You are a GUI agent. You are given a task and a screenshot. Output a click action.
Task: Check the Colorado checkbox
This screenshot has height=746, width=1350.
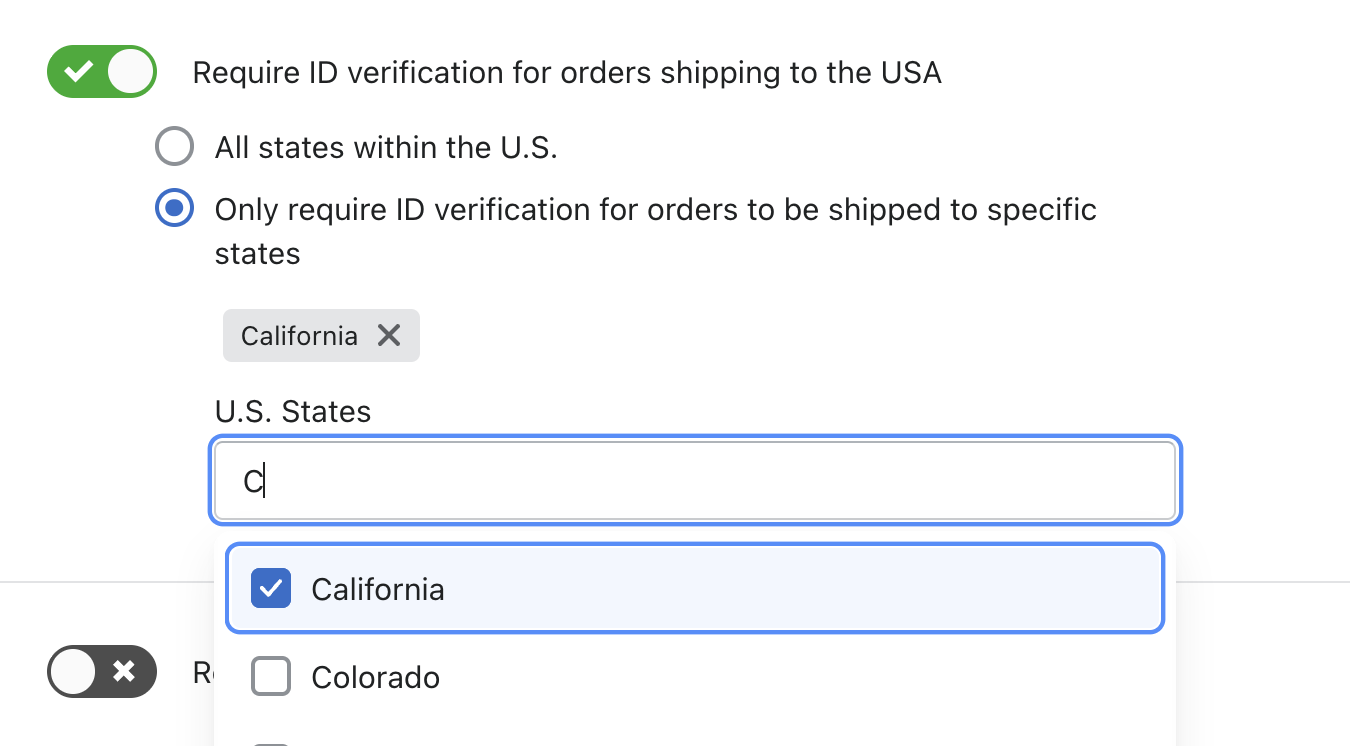pyautogui.click(x=270, y=676)
